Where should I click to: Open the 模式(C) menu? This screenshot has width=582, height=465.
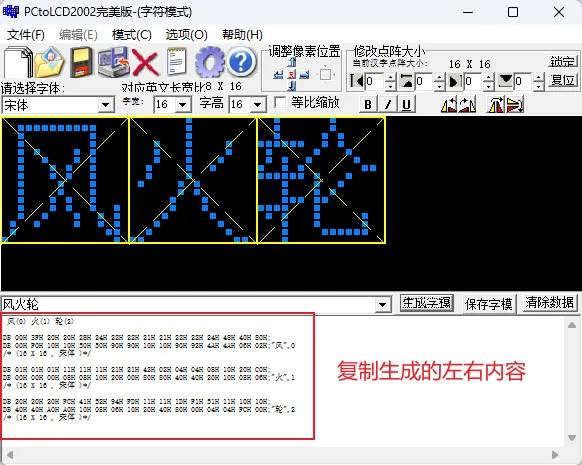click(132, 35)
